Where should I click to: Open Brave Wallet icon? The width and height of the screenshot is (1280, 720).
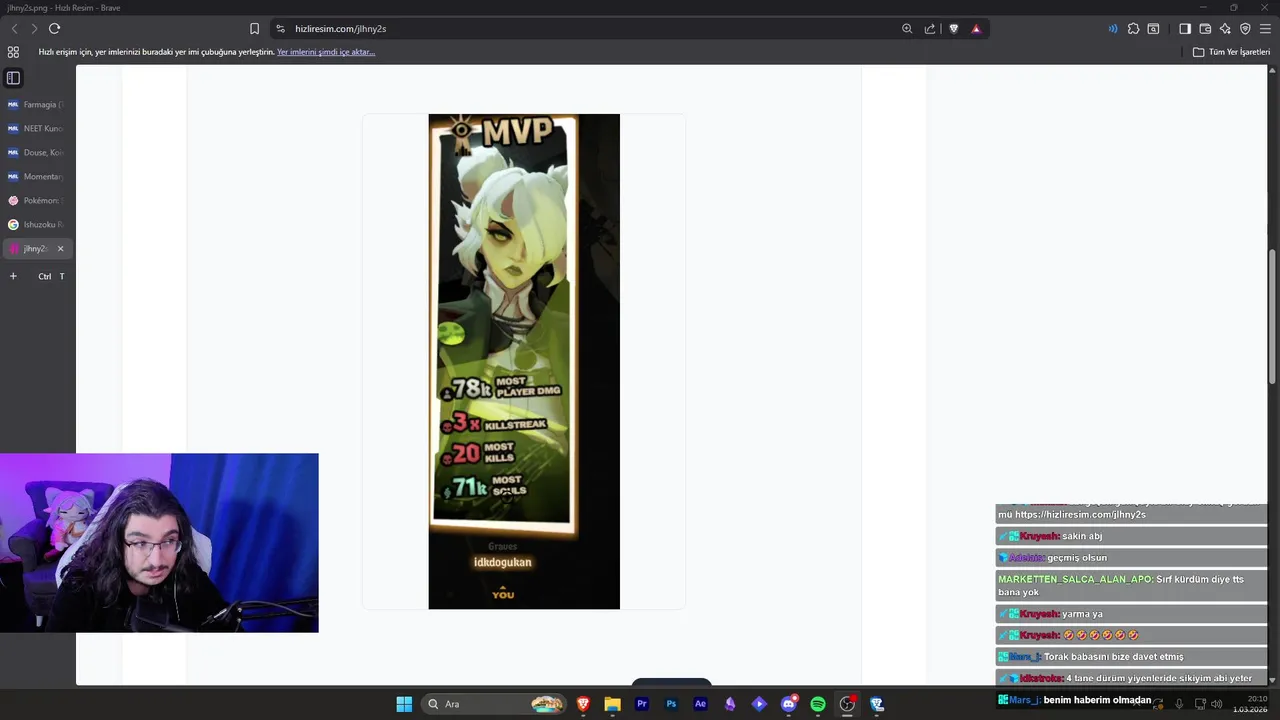pos(1205,29)
